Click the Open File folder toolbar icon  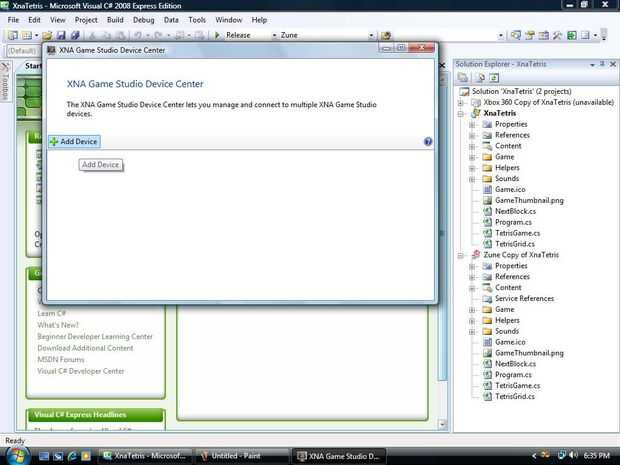click(47, 35)
